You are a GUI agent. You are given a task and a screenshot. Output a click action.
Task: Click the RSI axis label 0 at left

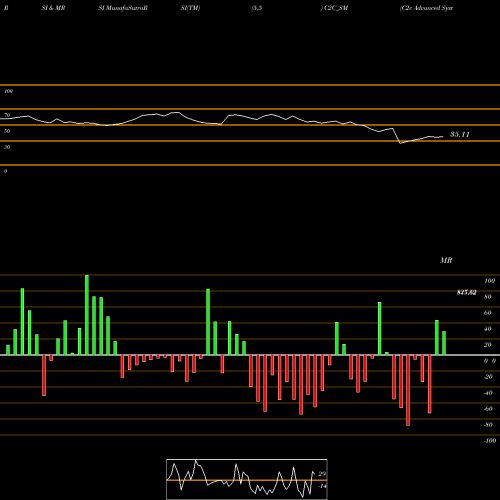pyautogui.click(x=5, y=171)
